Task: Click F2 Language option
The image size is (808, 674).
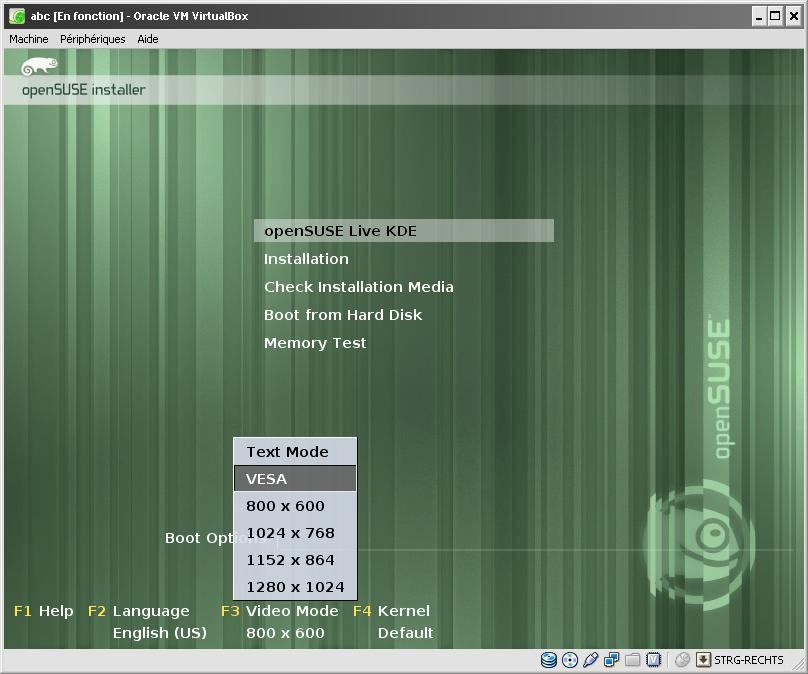Action: (x=139, y=611)
